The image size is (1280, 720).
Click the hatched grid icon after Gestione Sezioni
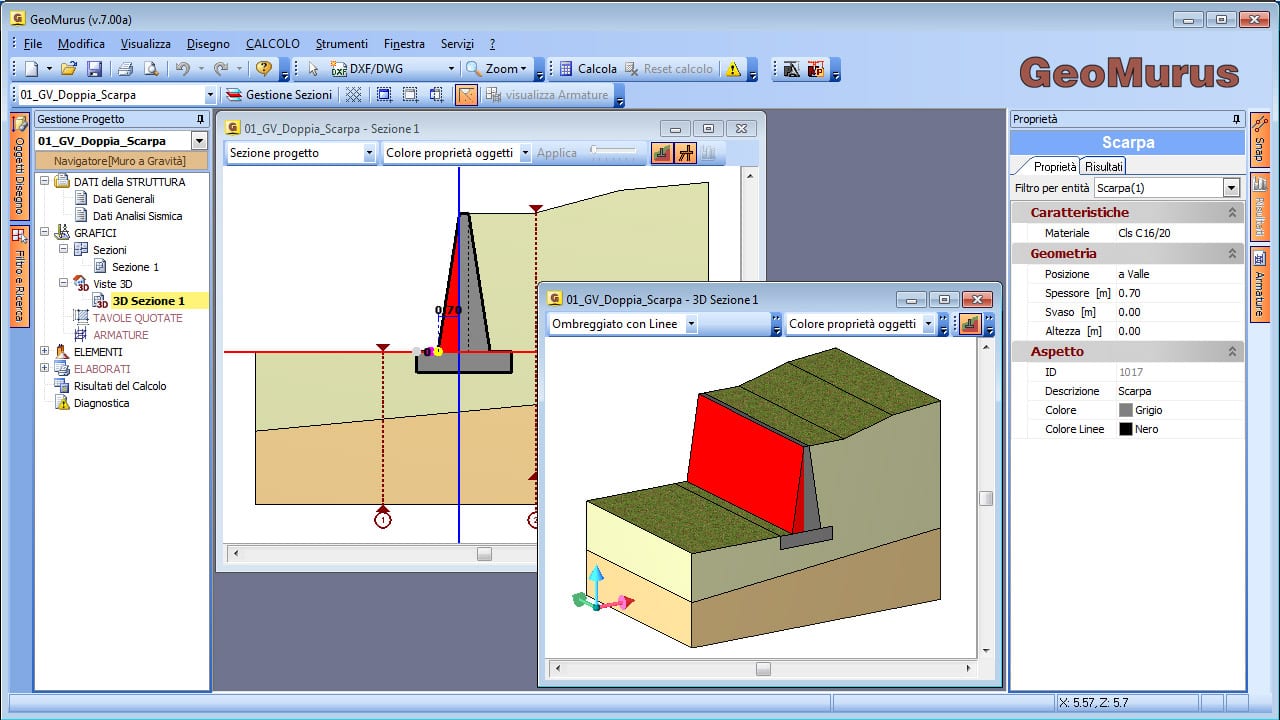coord(353,95)
